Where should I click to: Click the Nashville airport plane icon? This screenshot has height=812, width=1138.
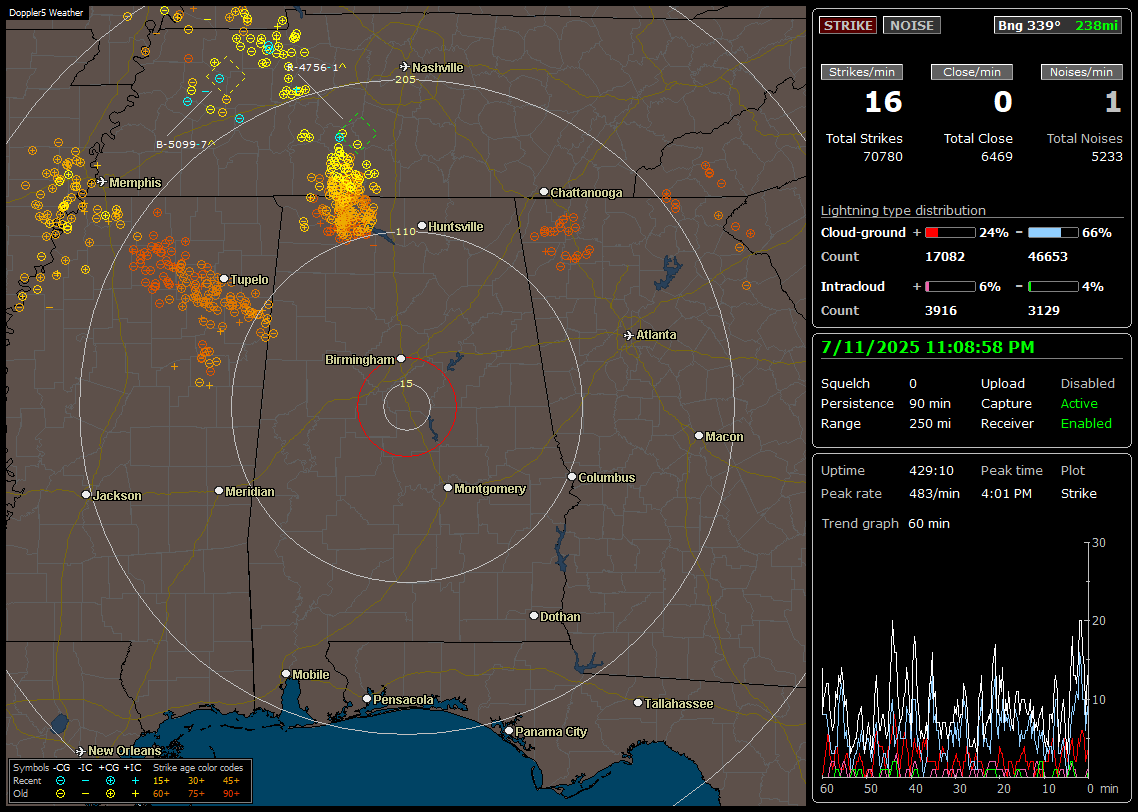[405, 67]
